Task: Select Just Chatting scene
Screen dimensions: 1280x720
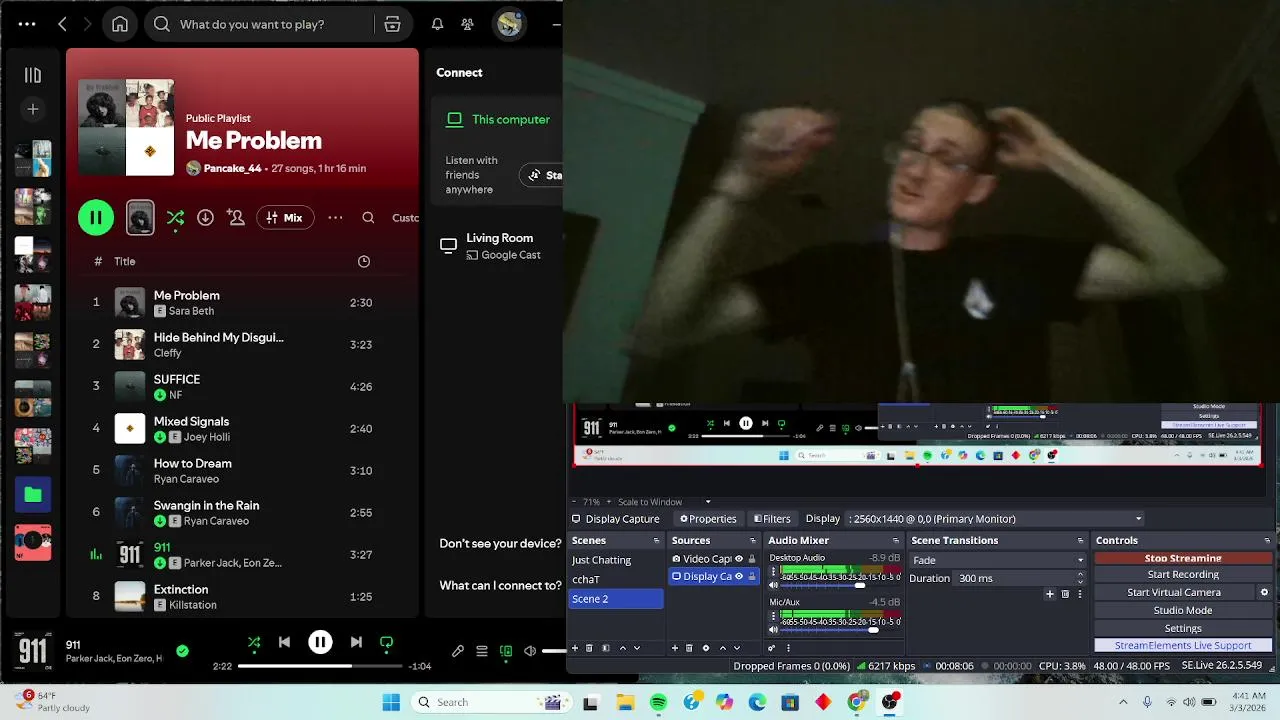Action: (615, 560)
